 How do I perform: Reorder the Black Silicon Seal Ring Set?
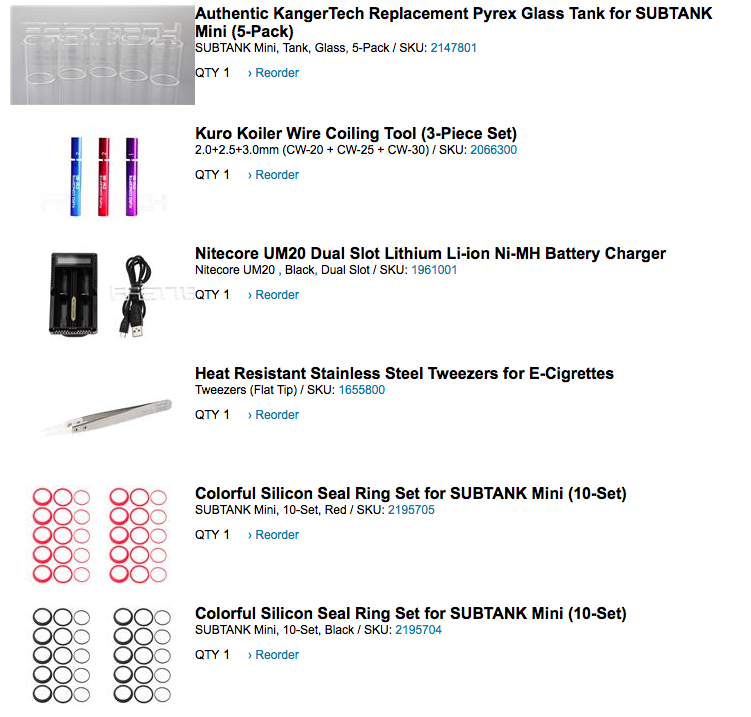pos(273,655)
